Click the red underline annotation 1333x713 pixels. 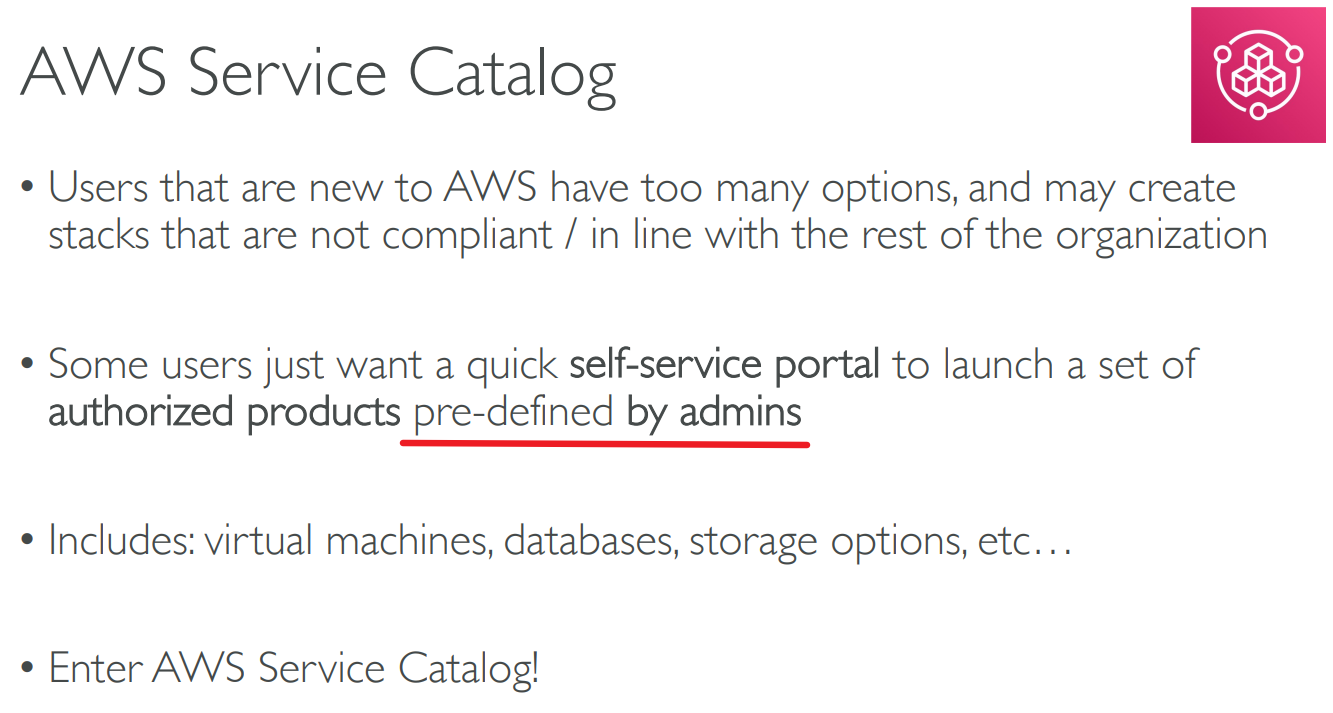[604, 443]
